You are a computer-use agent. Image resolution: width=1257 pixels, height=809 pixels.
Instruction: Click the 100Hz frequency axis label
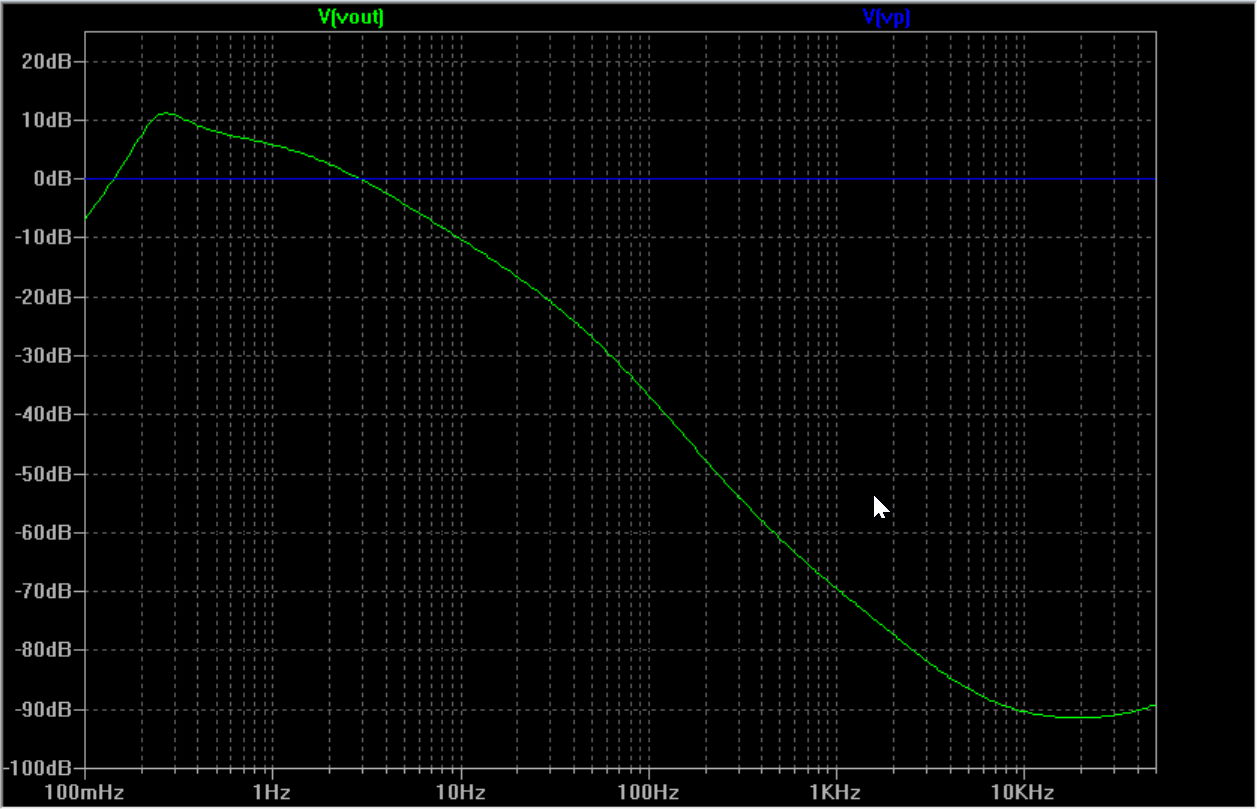pyautogui.click(x=648, y=793)
